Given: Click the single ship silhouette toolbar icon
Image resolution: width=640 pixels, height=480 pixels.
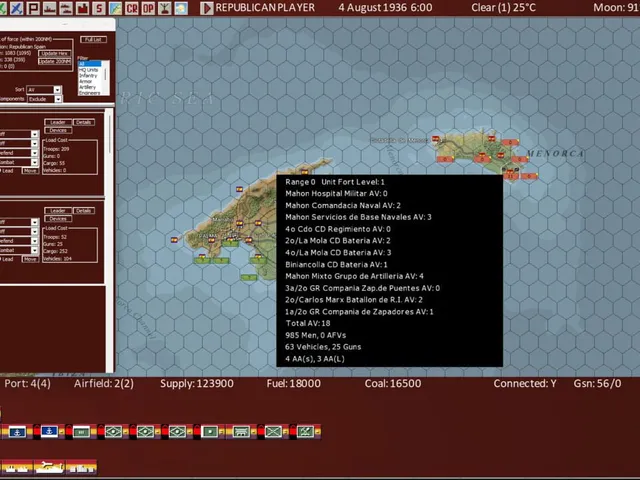Looking at the screenshot, I should (49, 8).
